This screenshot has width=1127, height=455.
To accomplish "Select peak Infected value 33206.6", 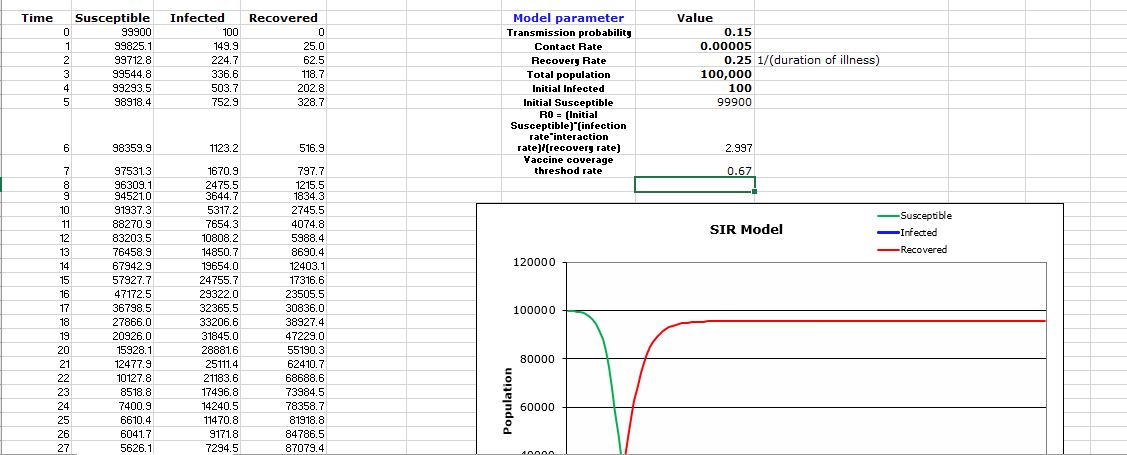I will click(197, 322).
